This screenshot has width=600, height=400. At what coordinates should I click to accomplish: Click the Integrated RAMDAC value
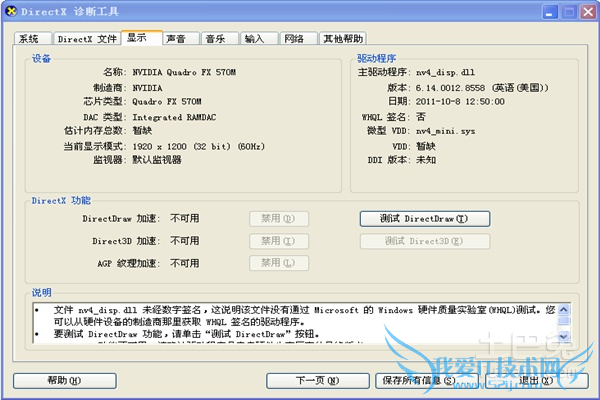click(x=174, y=117)
